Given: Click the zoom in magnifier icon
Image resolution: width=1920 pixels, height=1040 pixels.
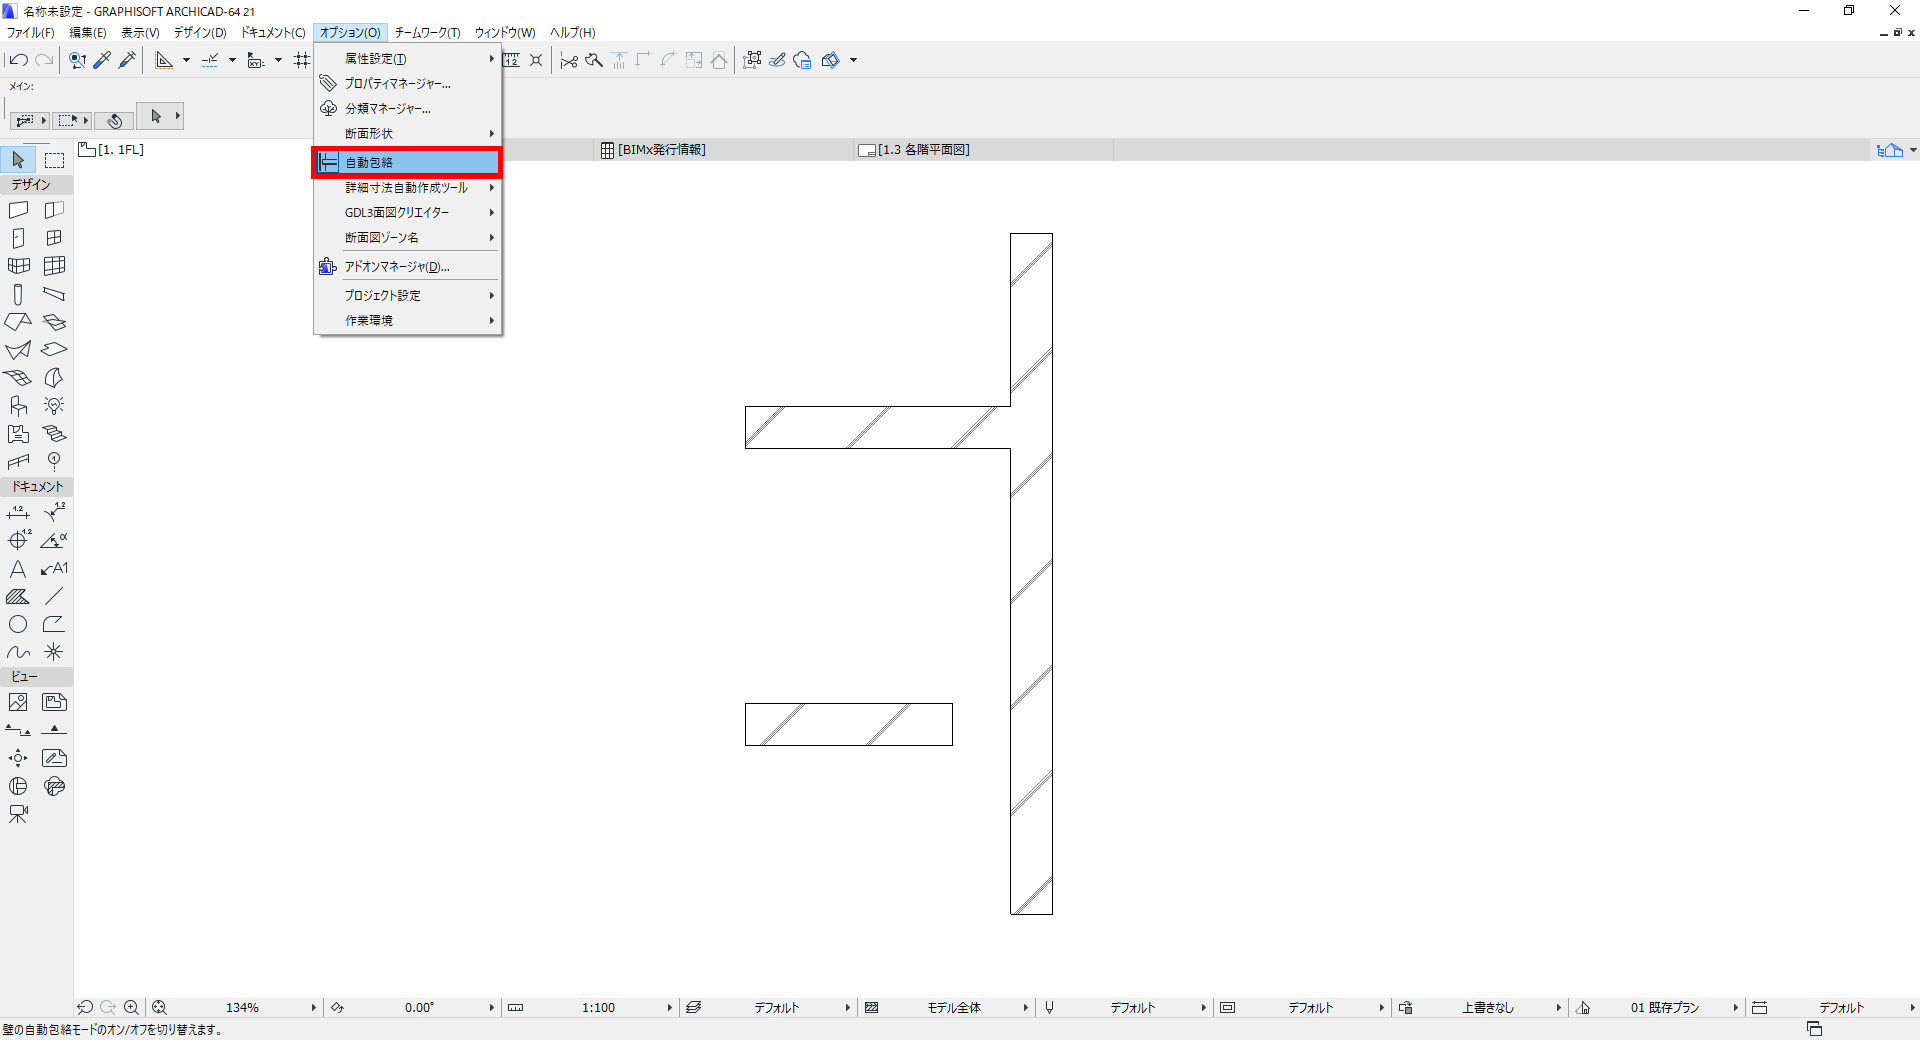Looking at the screenshot, I should point(131,1008).
